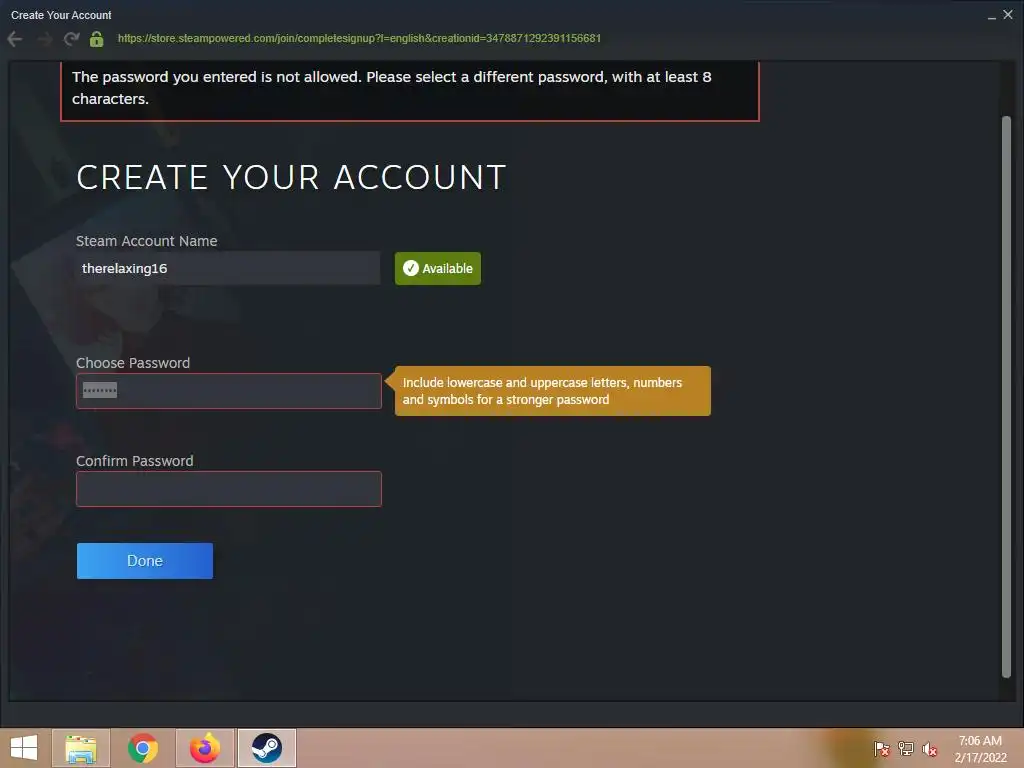Launch Firefox from taskbar
The image size is (1024, 768).
(x=205, y=748)
